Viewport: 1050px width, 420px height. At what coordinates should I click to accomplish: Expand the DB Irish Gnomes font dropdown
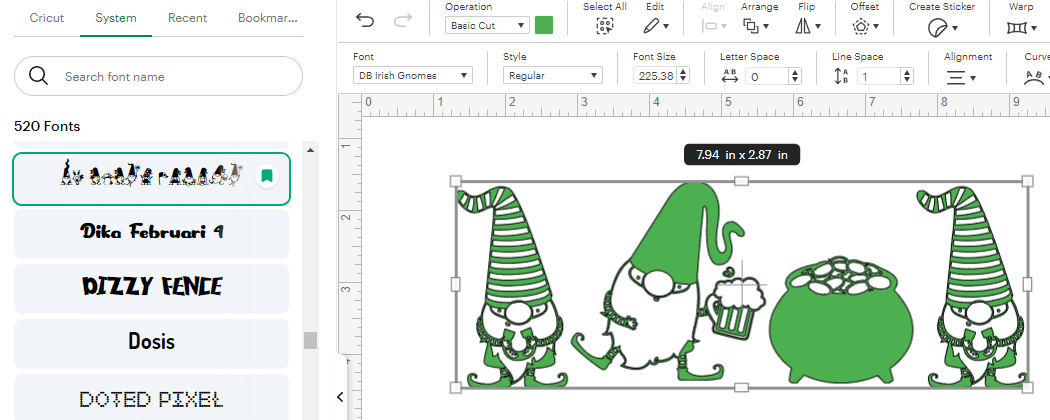click(x=413, y=75)
